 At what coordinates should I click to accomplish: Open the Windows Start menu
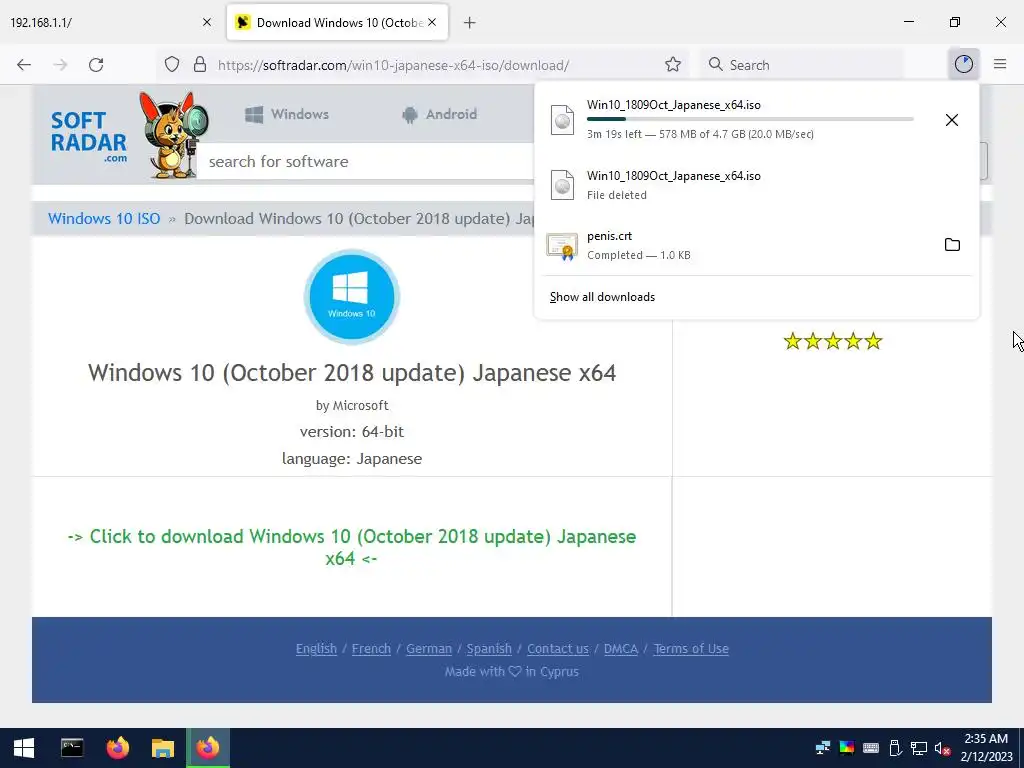point(24,748)
